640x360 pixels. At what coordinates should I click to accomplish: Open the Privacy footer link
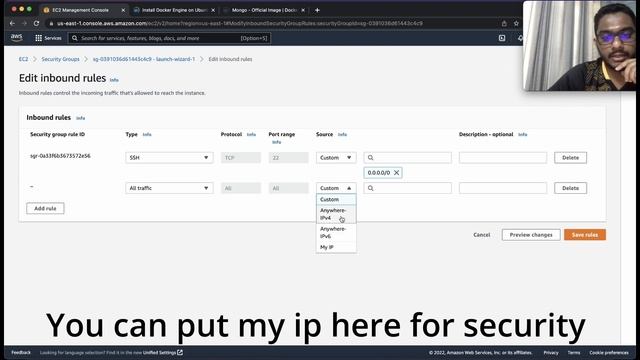(551, 353)
